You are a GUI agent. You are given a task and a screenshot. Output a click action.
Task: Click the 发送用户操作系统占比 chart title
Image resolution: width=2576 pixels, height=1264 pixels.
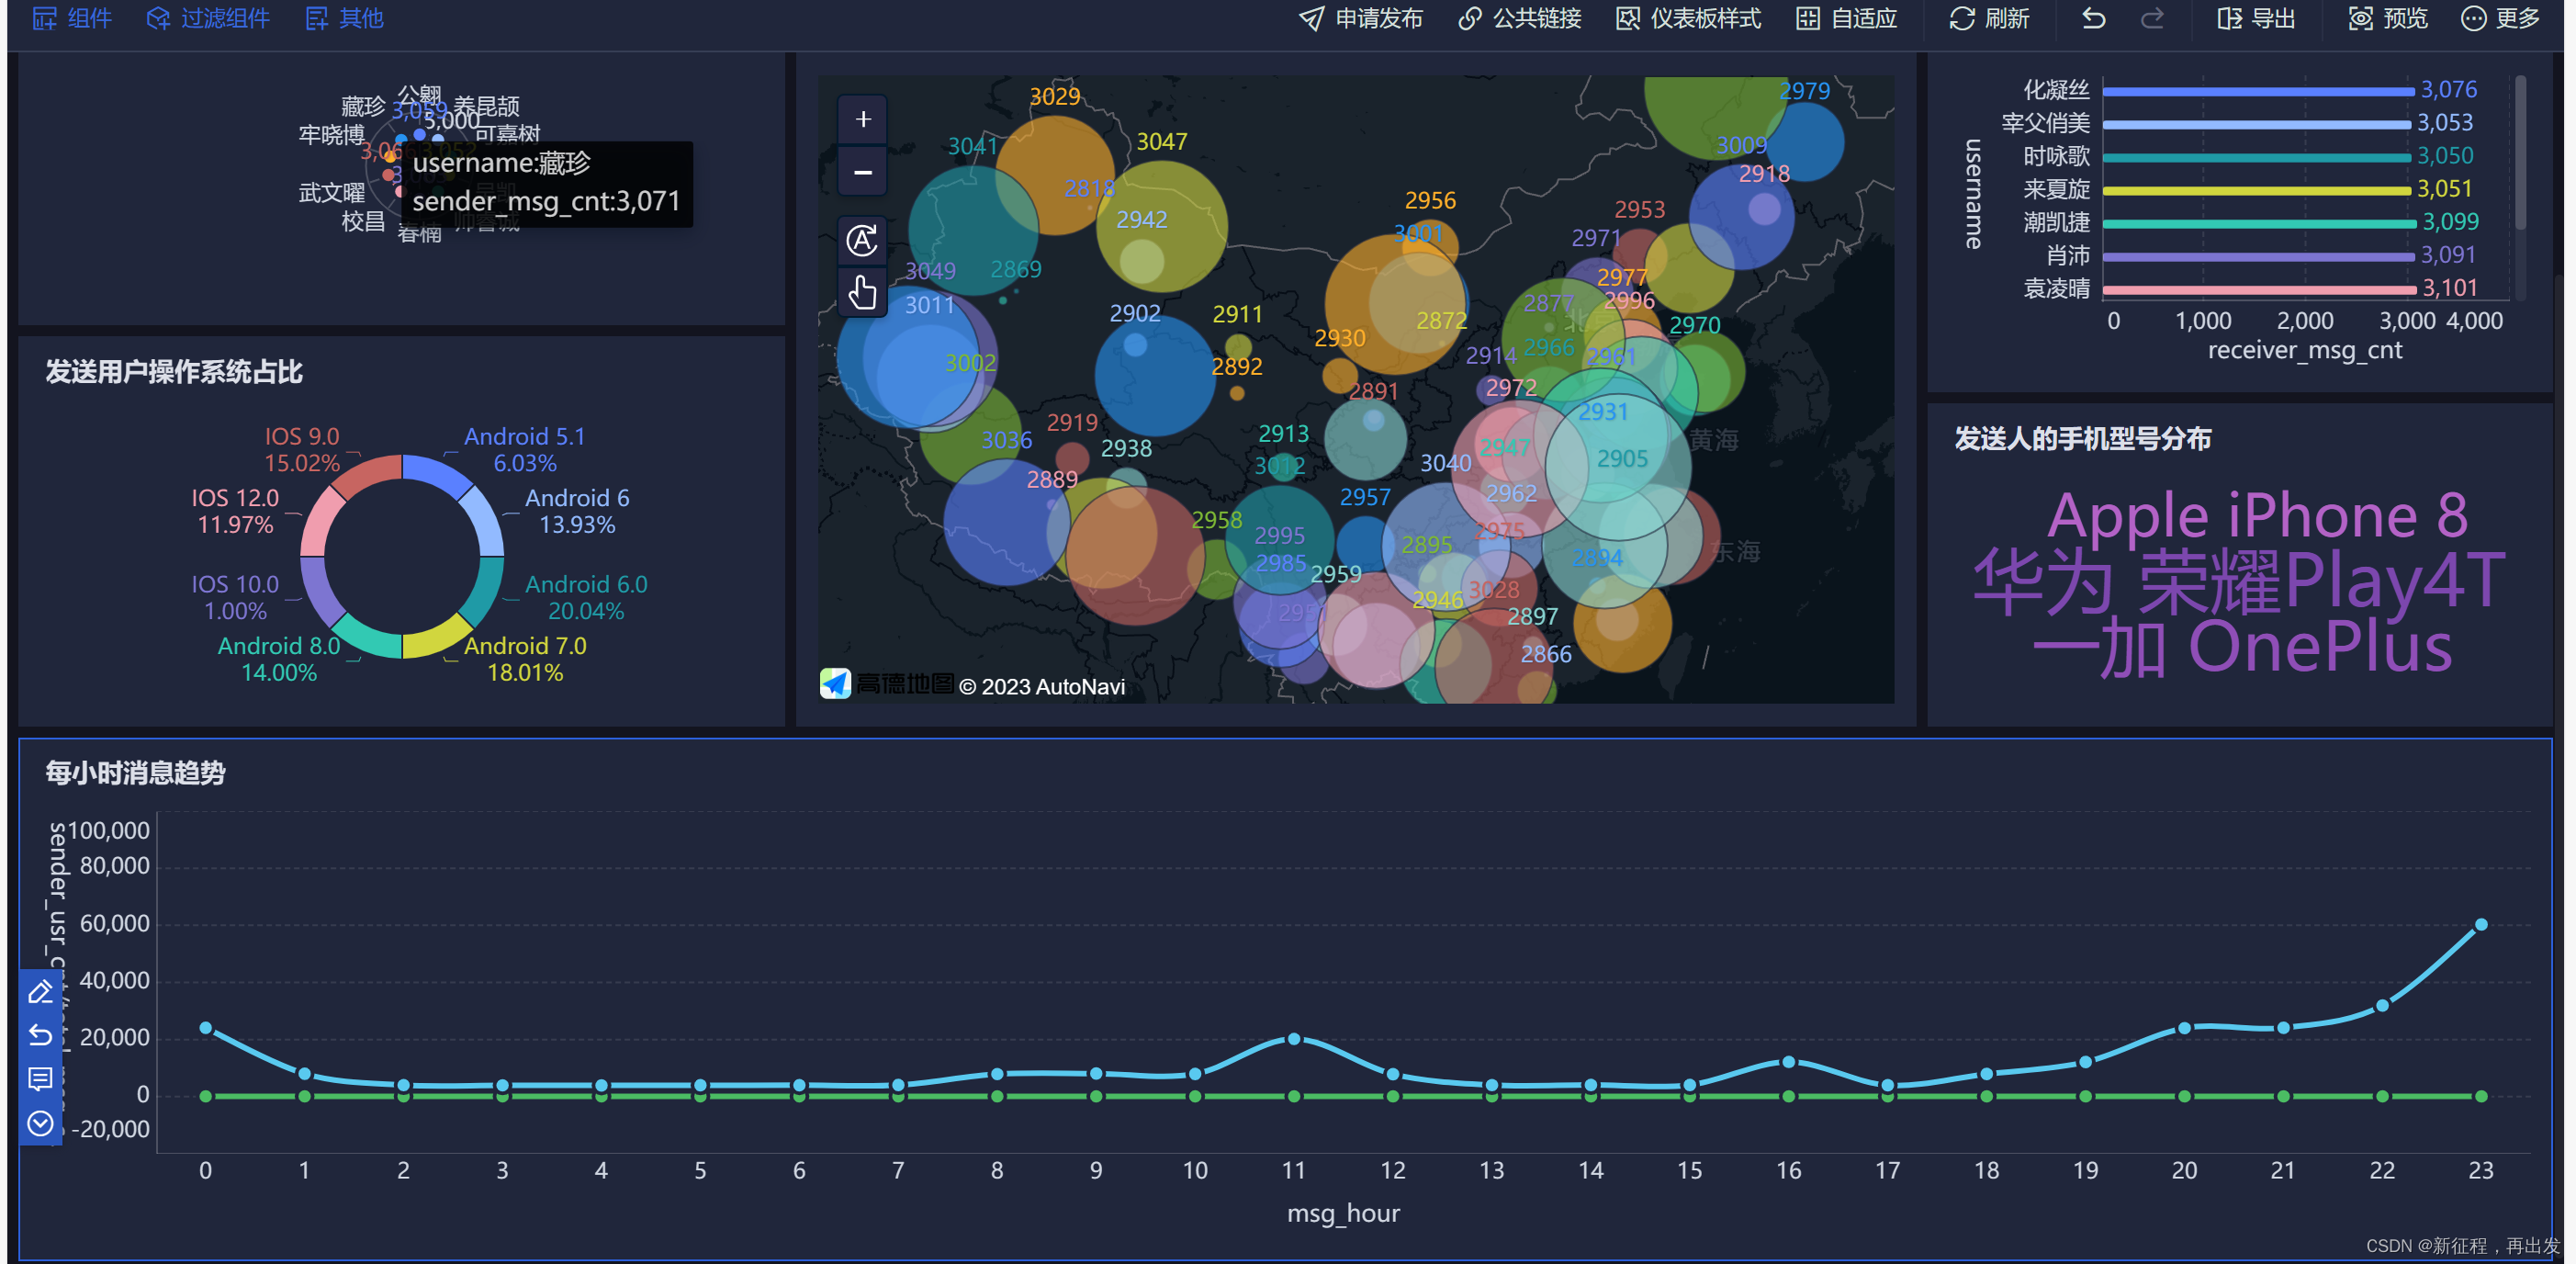pos(174,372)
